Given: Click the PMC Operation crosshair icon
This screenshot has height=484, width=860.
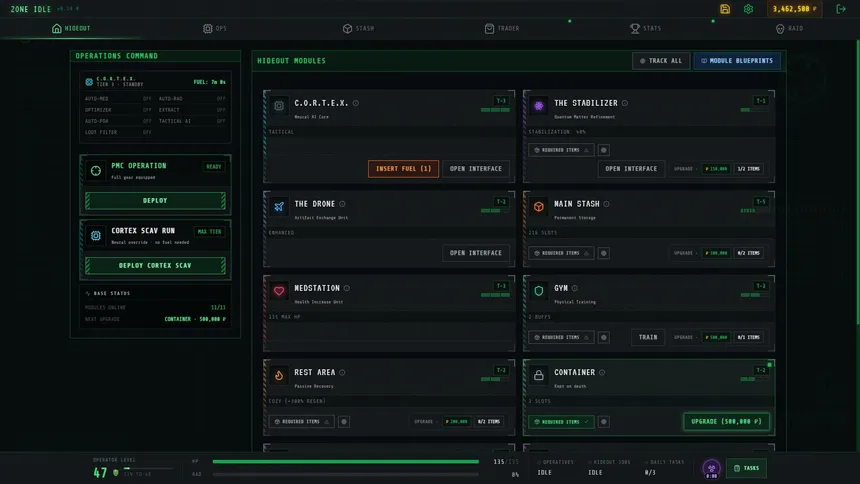Looking at the screenshot, I should tap(95, 171).
